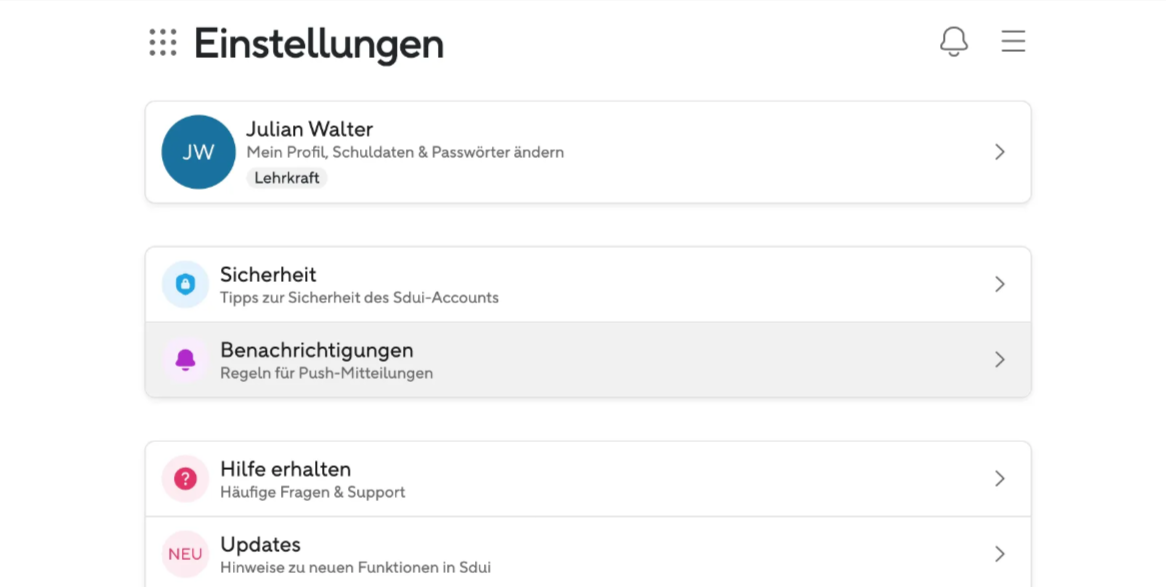This screenshot has width=1166, height=587.
Task: Click the blue Sicherheit shield icon
Action: point(185,284)
